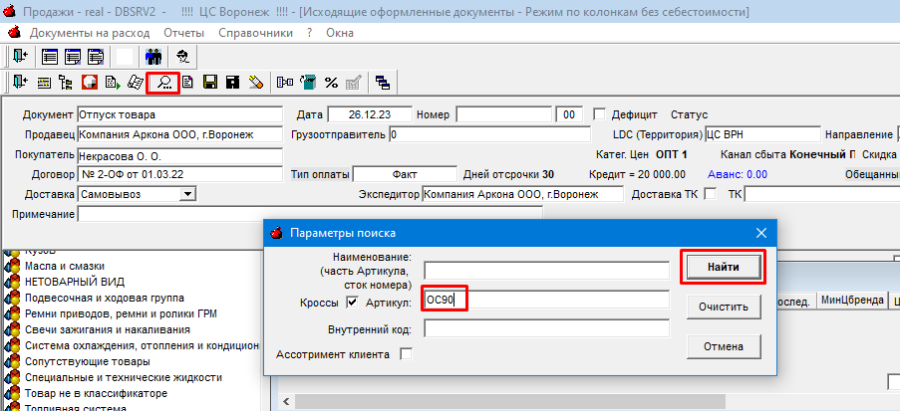
Task: Click the two people users icon
Action: pyautogui.click(x=154, y=56)
